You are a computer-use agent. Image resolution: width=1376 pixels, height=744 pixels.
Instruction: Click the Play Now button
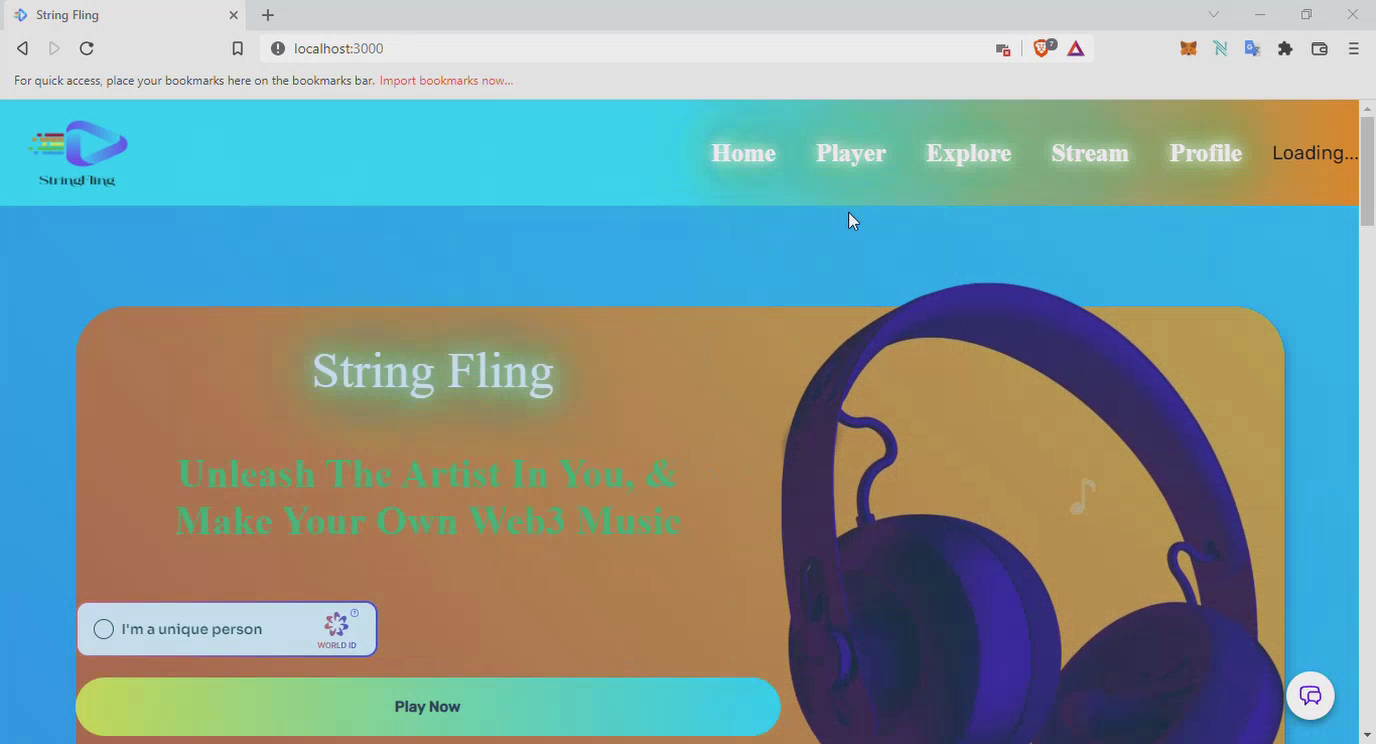[x=428, y=707]
